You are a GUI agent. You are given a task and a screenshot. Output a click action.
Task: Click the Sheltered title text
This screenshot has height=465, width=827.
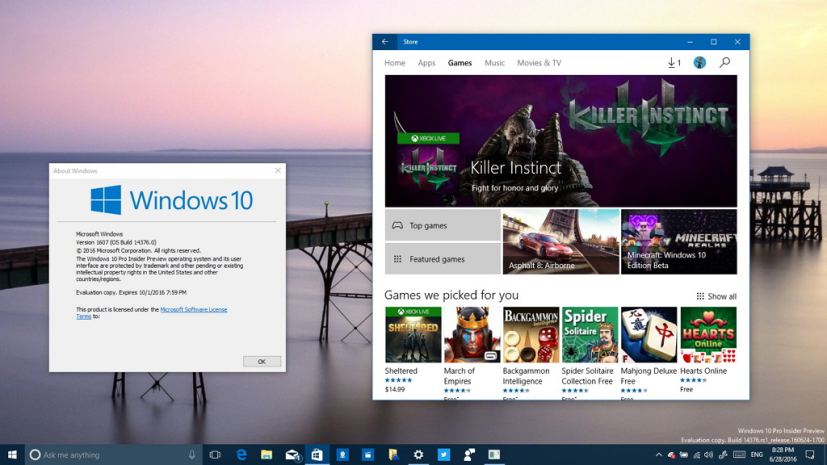click(x=401, y=371)
